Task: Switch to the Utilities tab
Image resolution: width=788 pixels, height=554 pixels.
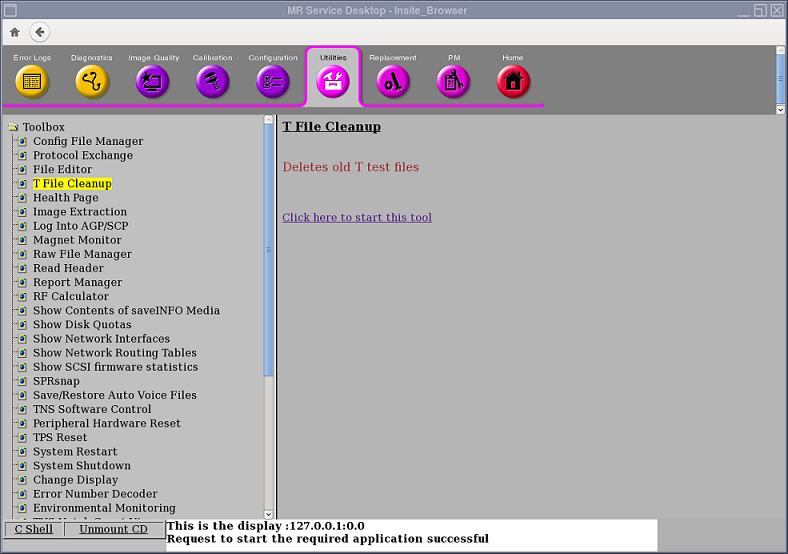Action: (x=333, y=80)
